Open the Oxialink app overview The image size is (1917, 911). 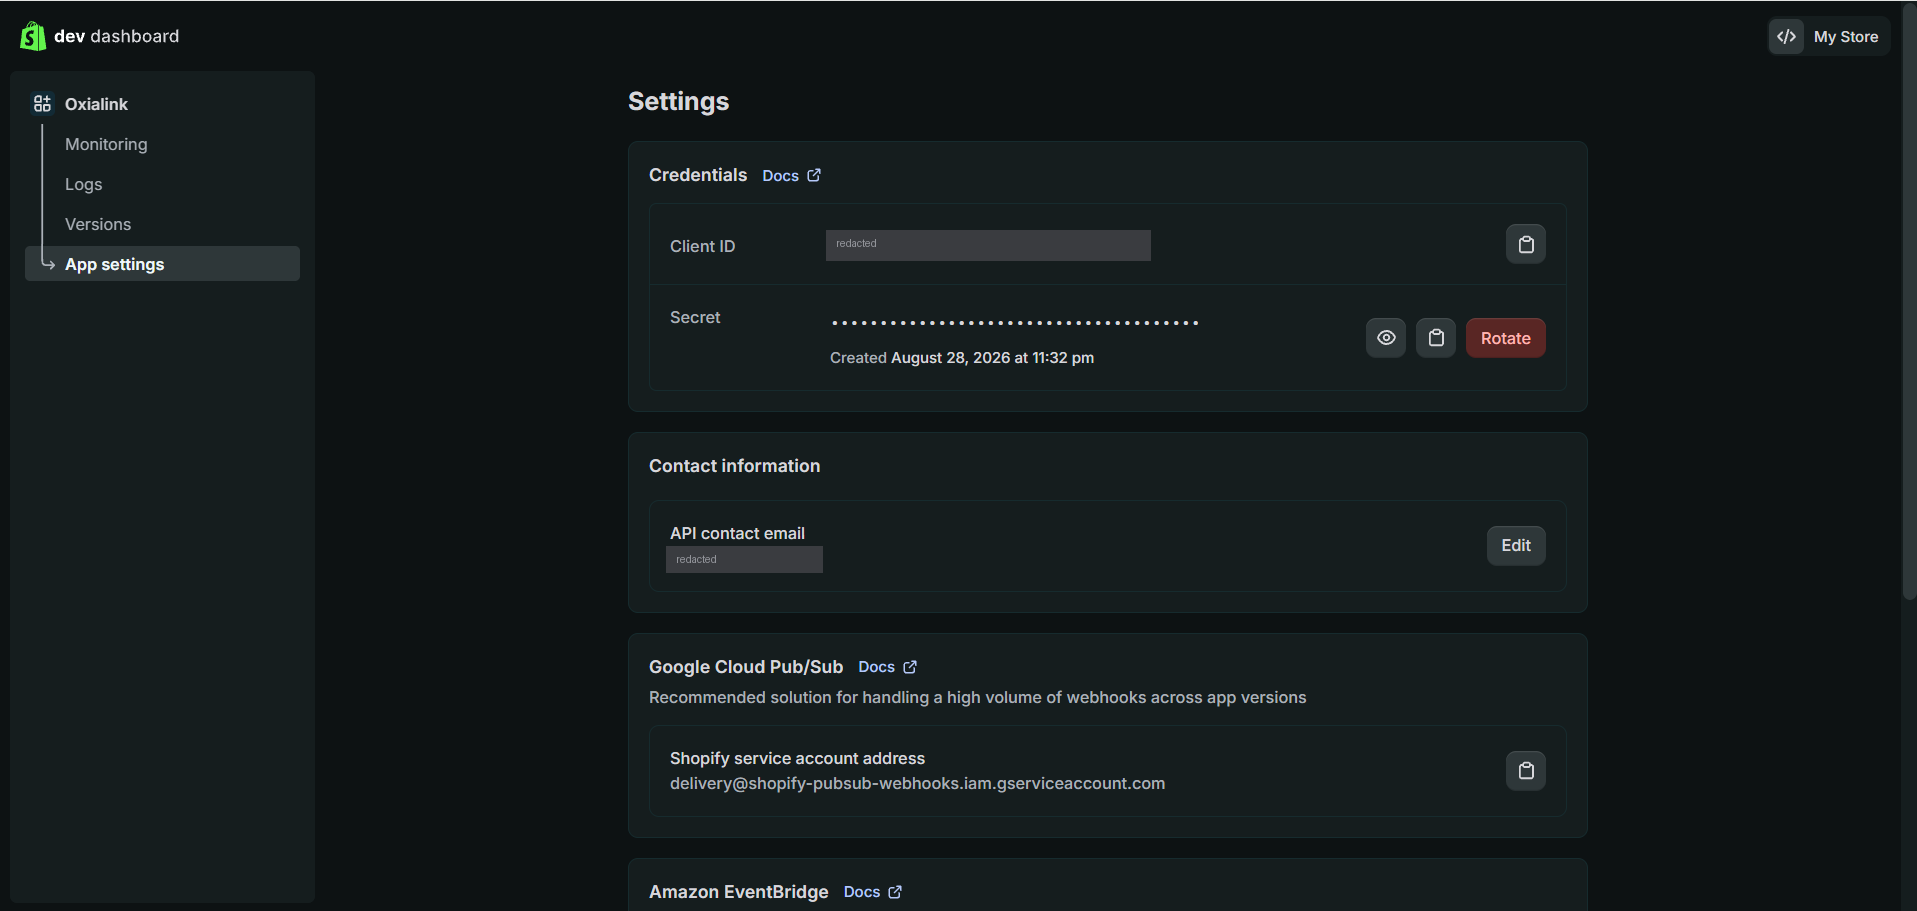click(96, 104)
